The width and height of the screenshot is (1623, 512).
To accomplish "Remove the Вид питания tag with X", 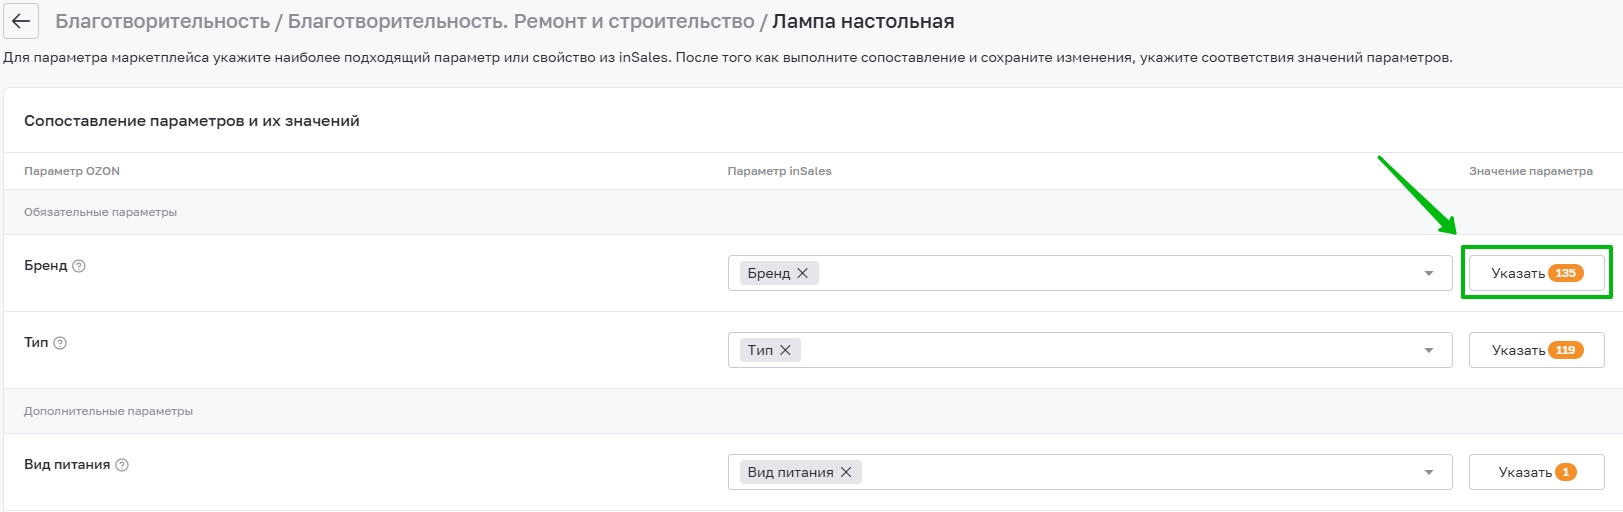I will point(846,472).
